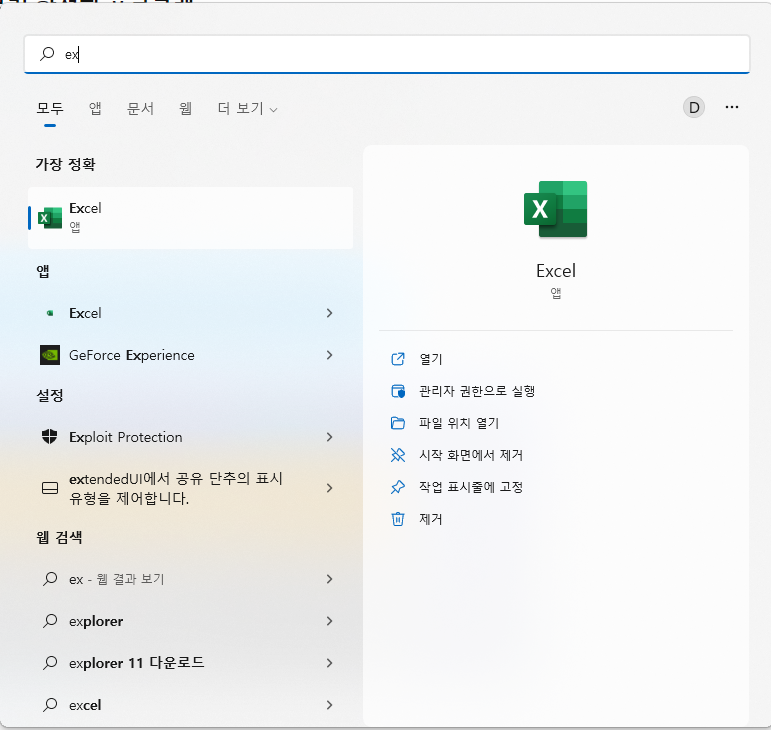Click search icon beside 'ex - 웹 결과 보기'

tap(50, 579)
